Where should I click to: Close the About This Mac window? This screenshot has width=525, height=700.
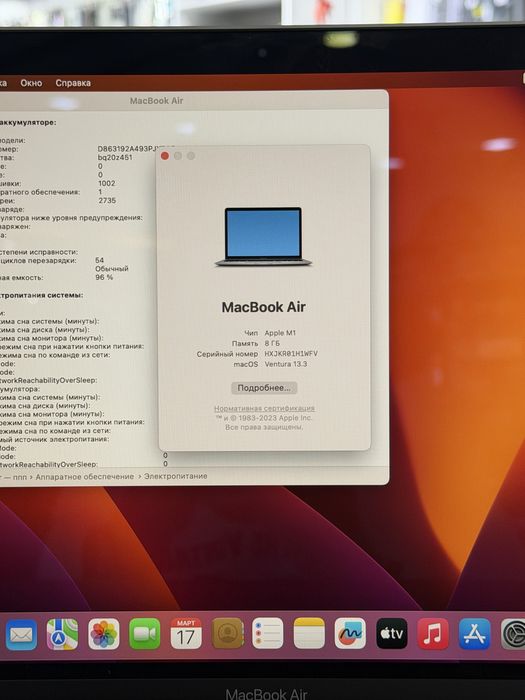click(x=165, y=156)
